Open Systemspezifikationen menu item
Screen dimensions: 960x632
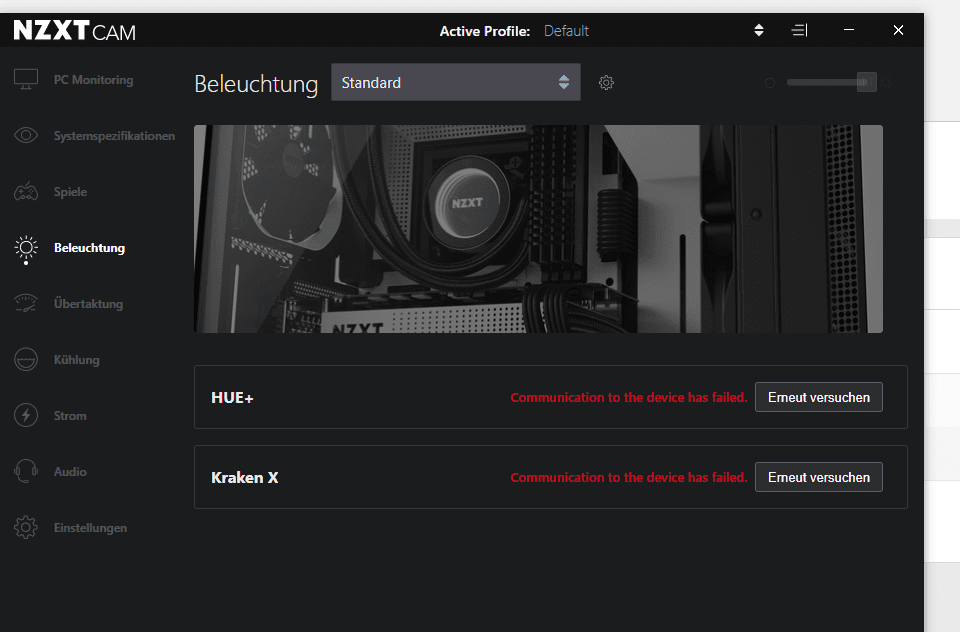[x=114, y=136]
